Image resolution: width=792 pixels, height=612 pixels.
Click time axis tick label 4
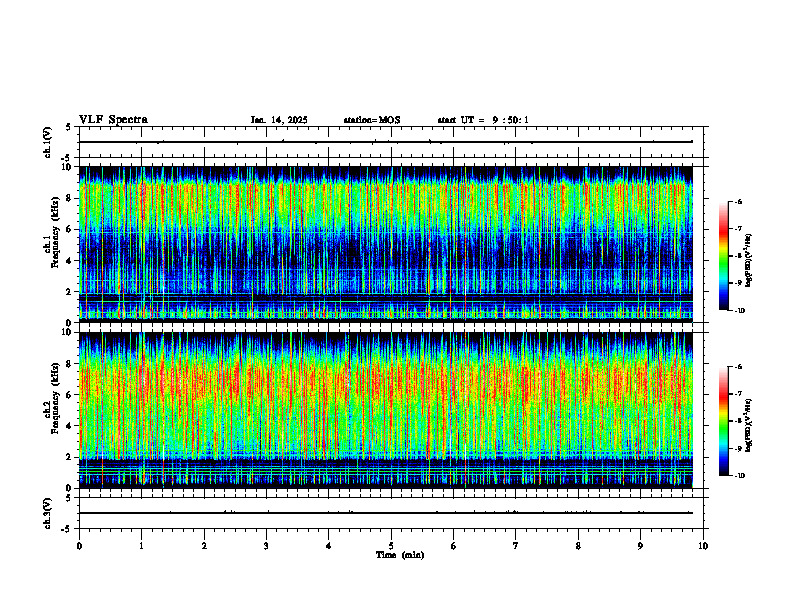click(329, 546)
